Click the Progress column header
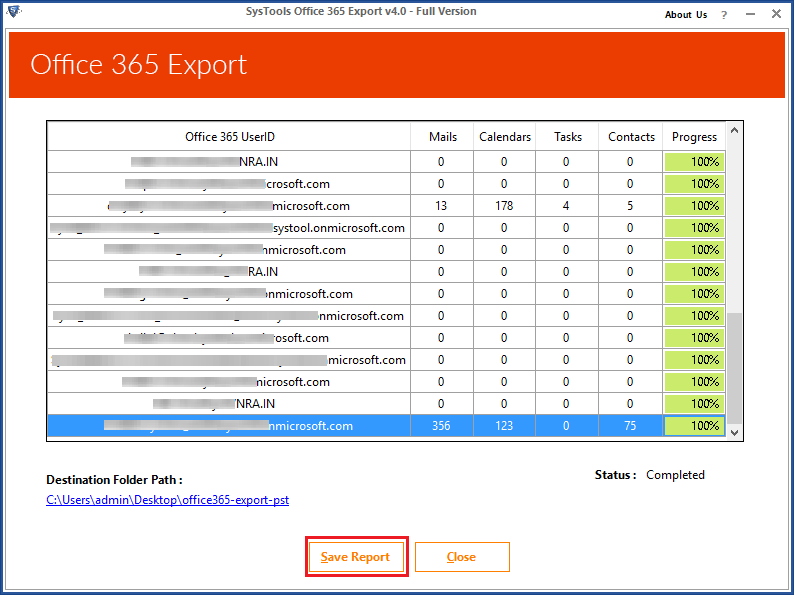Viewport: 794px width, 595px height. 694,137
